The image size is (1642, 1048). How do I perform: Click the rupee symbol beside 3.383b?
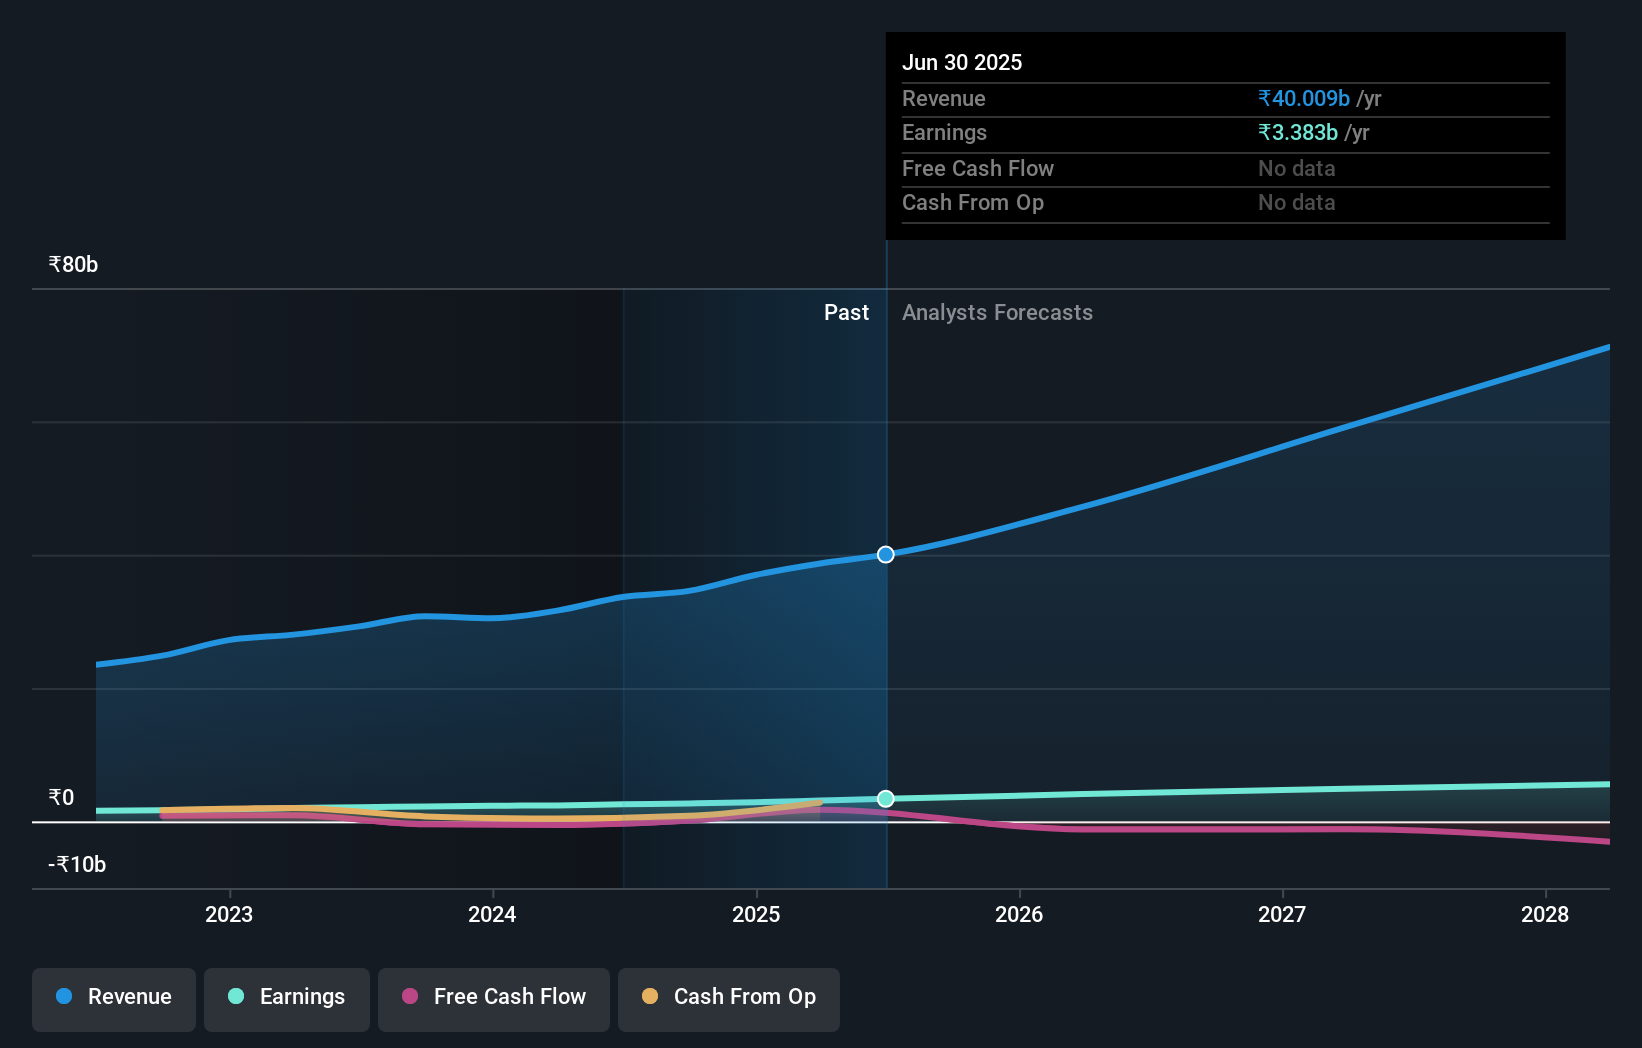coord(1264,132)
